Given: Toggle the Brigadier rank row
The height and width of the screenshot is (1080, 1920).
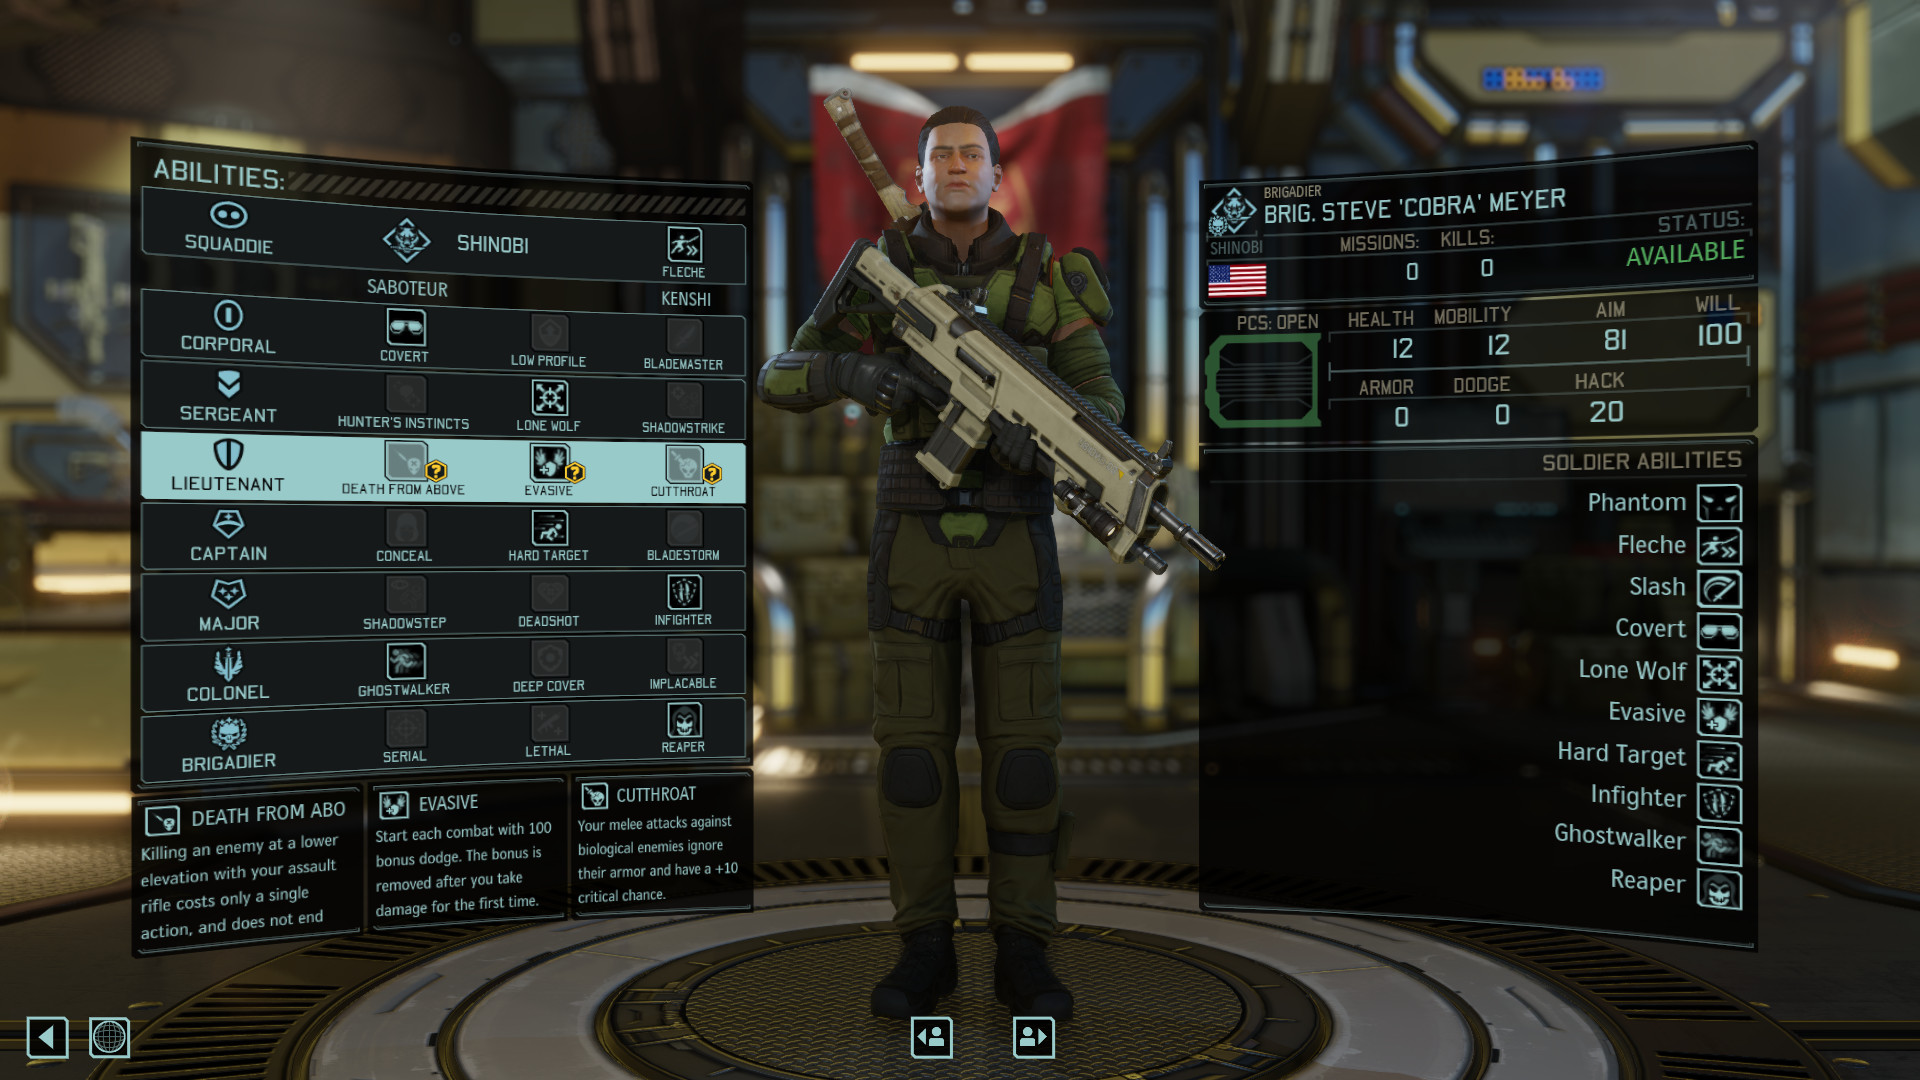Looking at the screenshot, I should point(227,737).
